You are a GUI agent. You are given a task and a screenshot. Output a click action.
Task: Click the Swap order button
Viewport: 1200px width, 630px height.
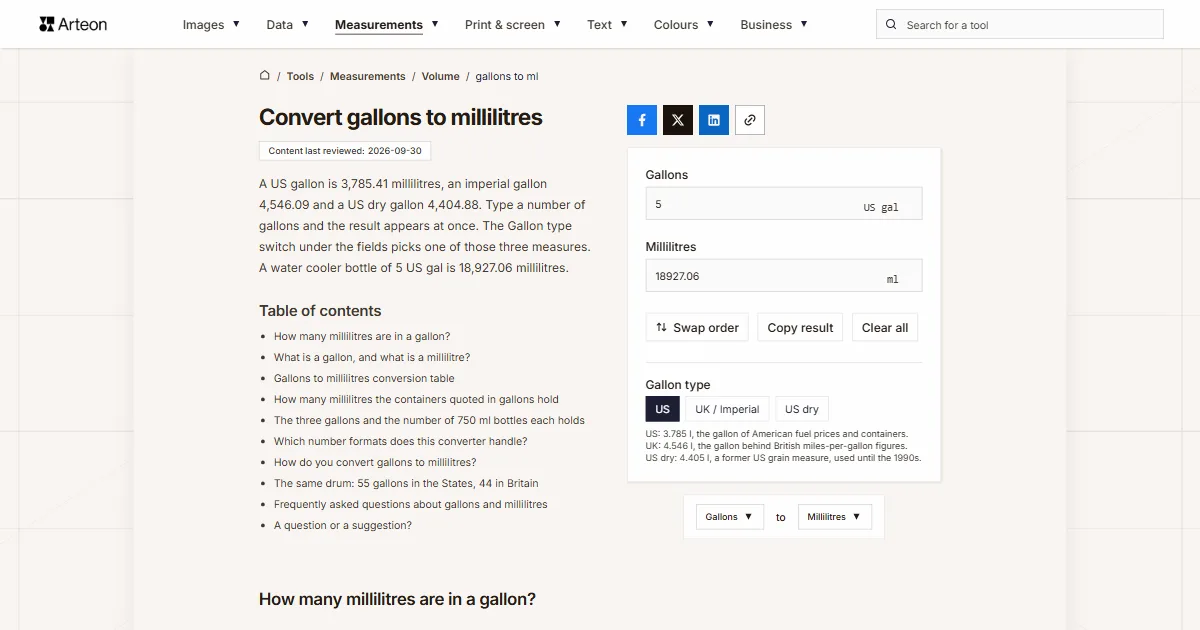pos(697,327)
